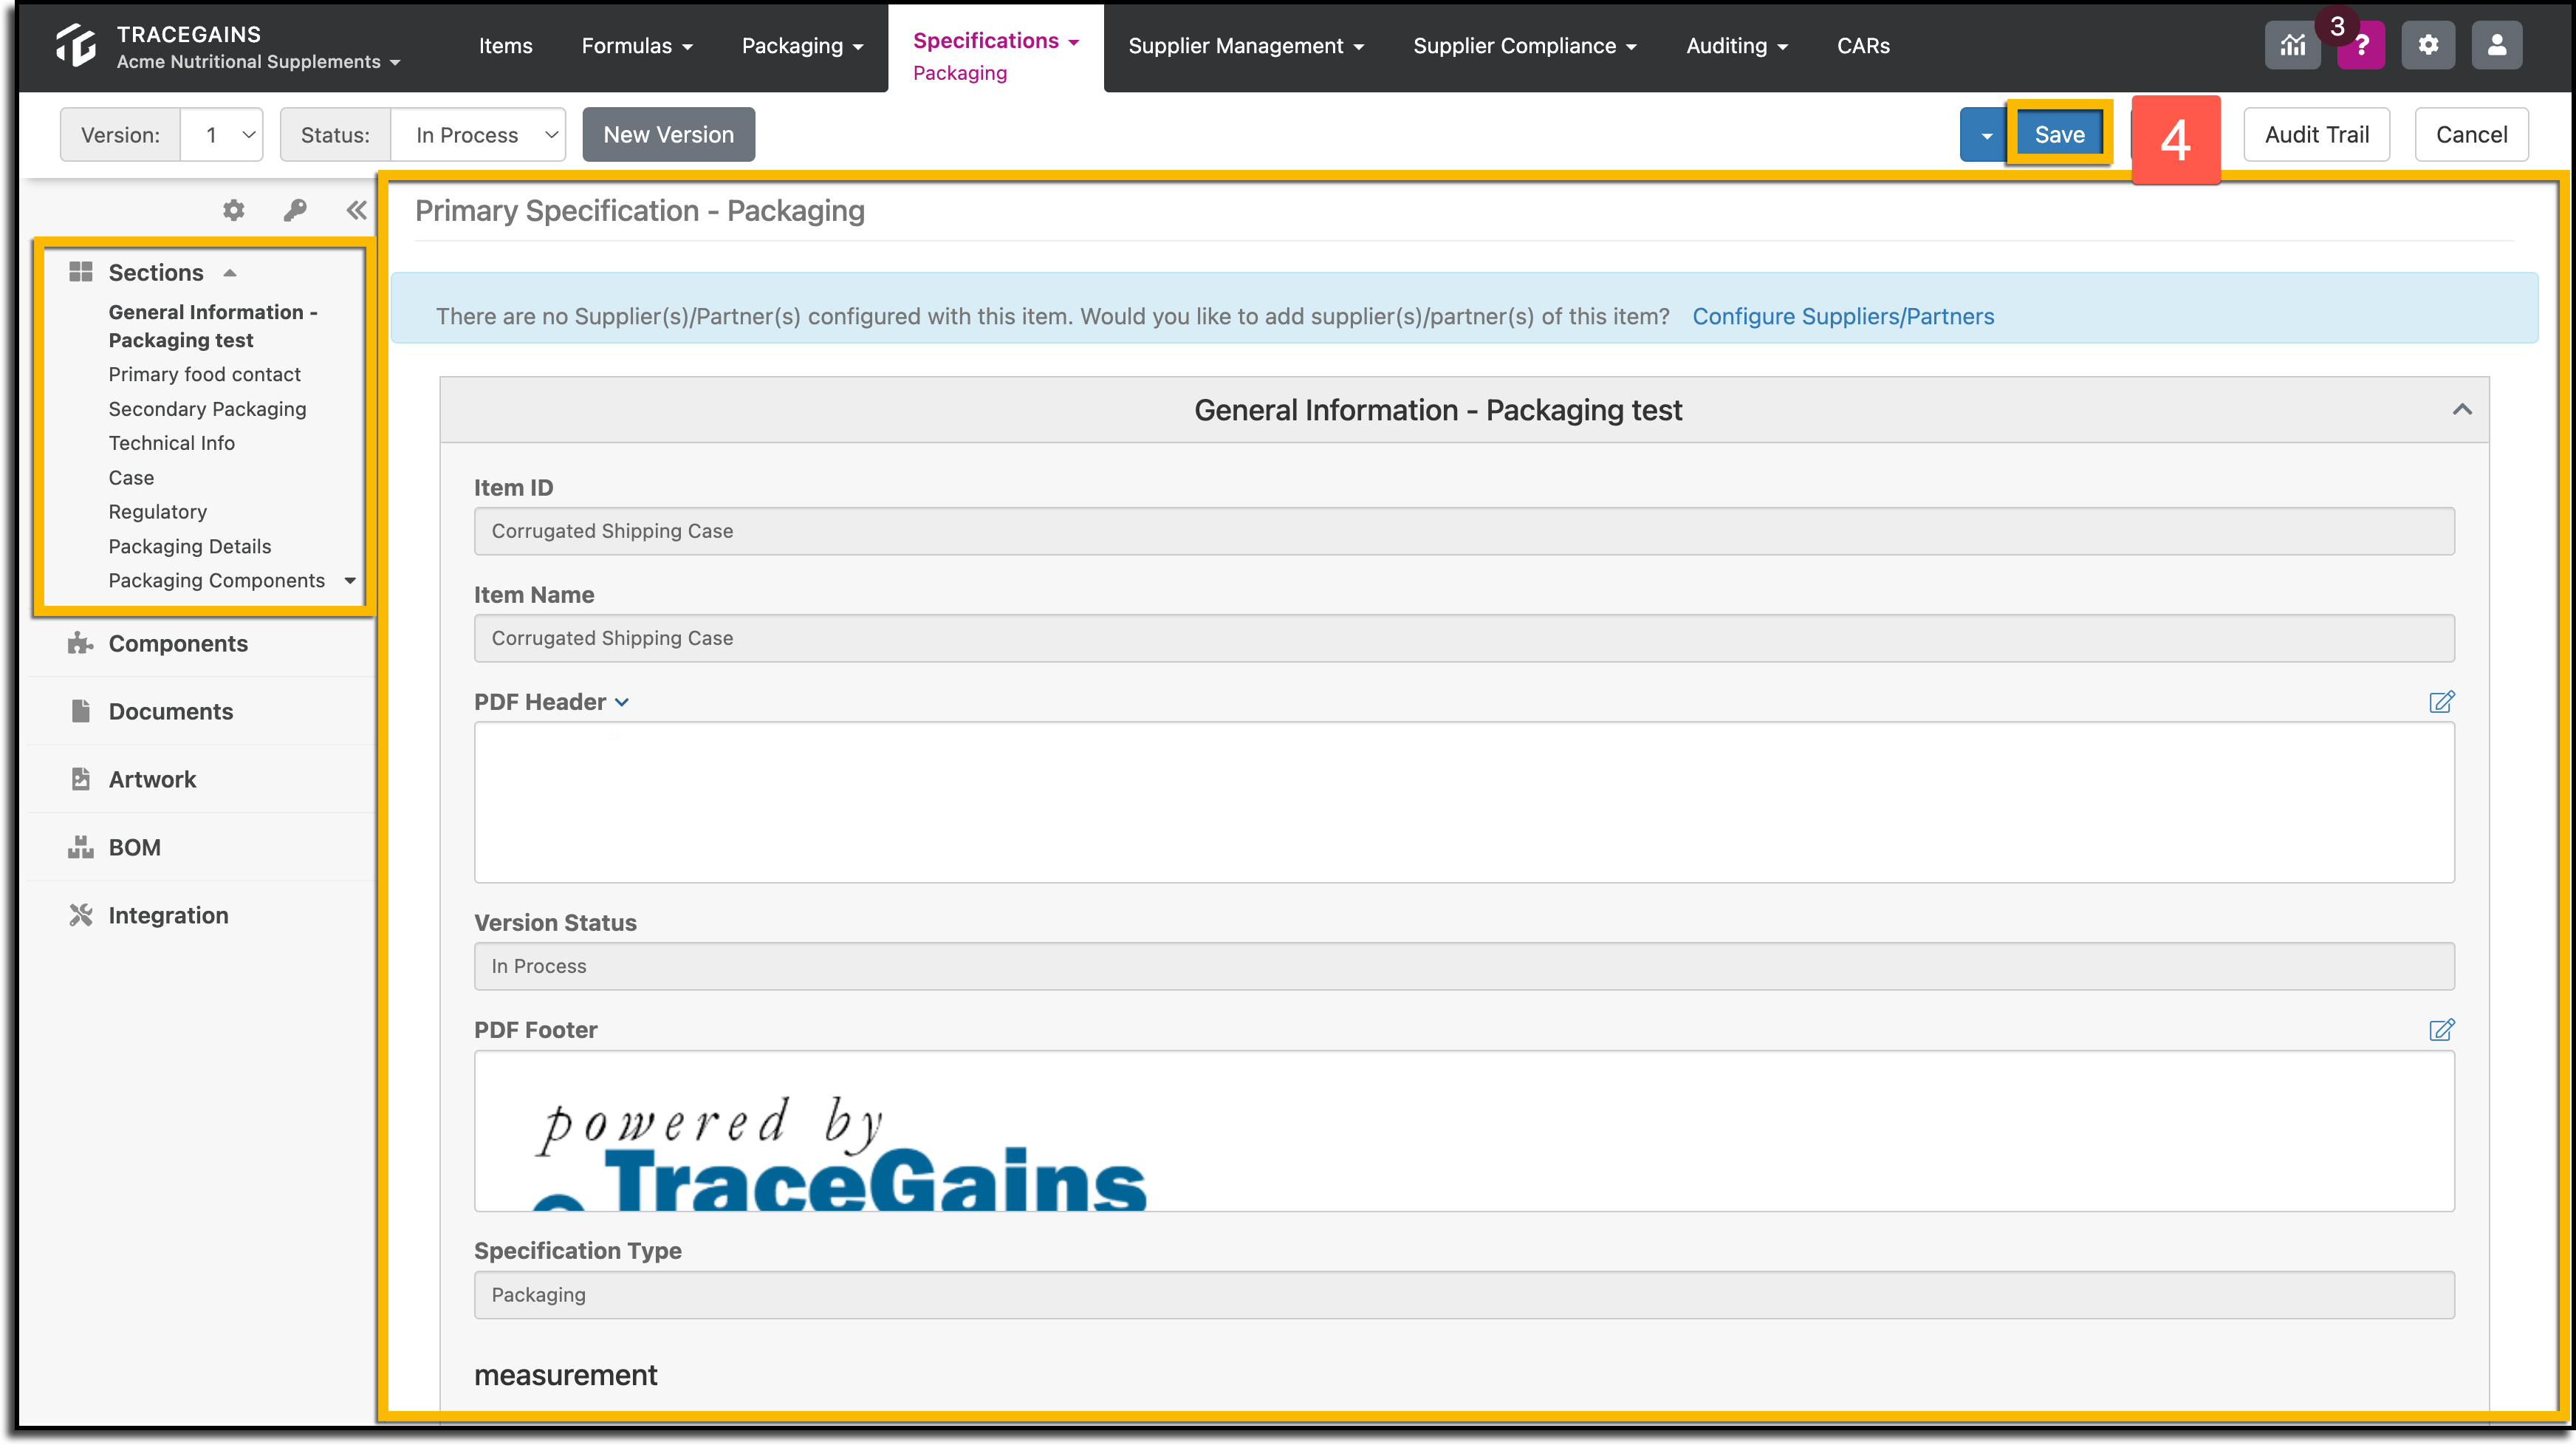Follow the Configure Suppliers/Partners link
The height and width of the screenshot is (1445, 2576).
coord(1843,316)
